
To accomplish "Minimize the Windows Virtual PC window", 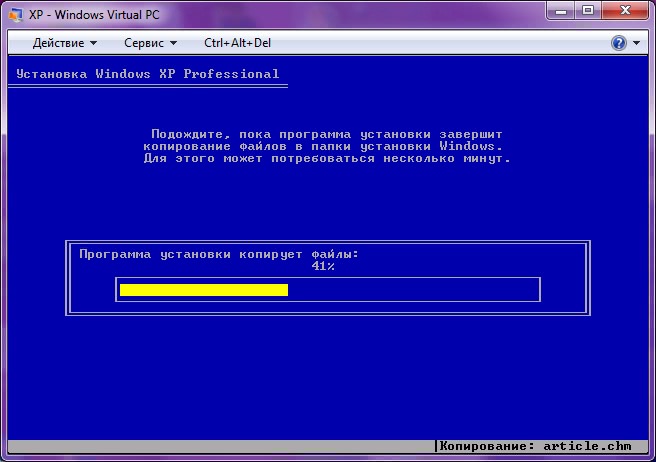I will 561,10.
